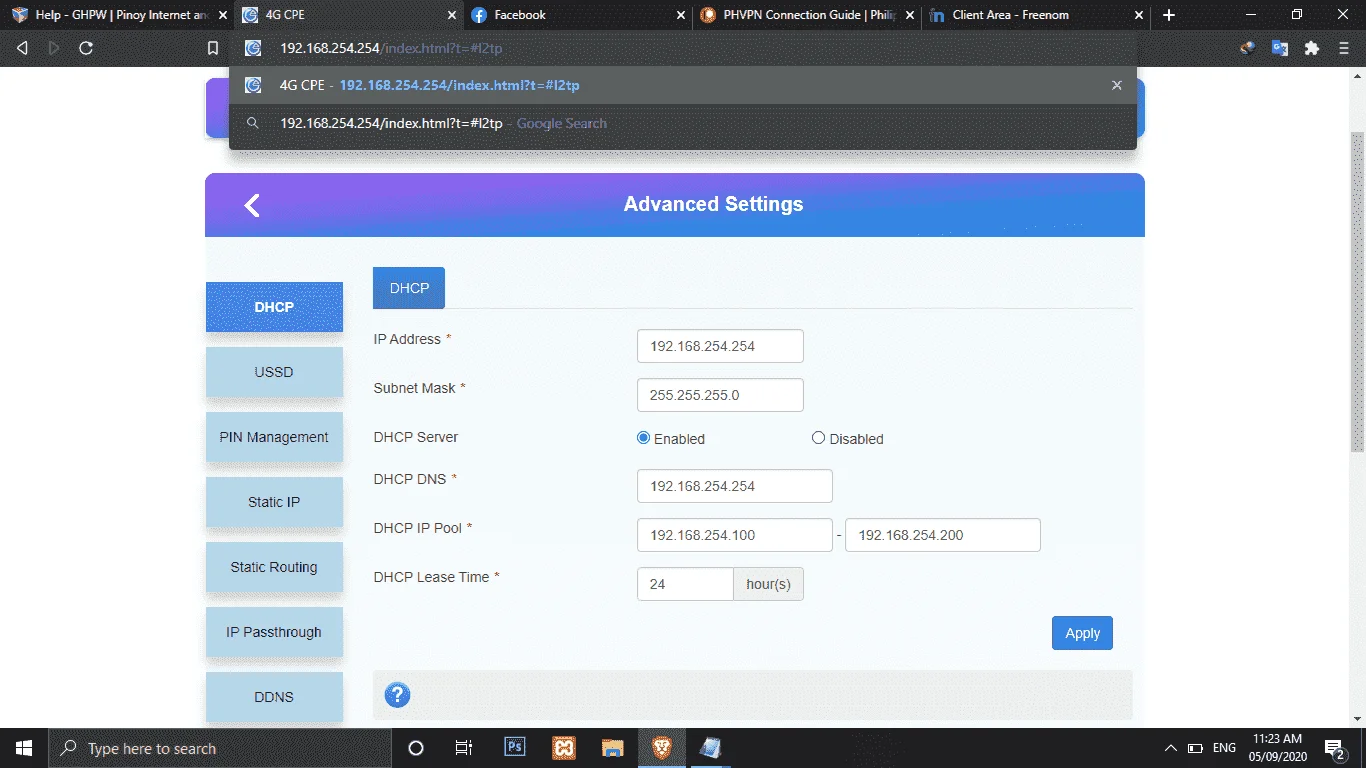Open the extensions puzzle piece icon

1312,48
